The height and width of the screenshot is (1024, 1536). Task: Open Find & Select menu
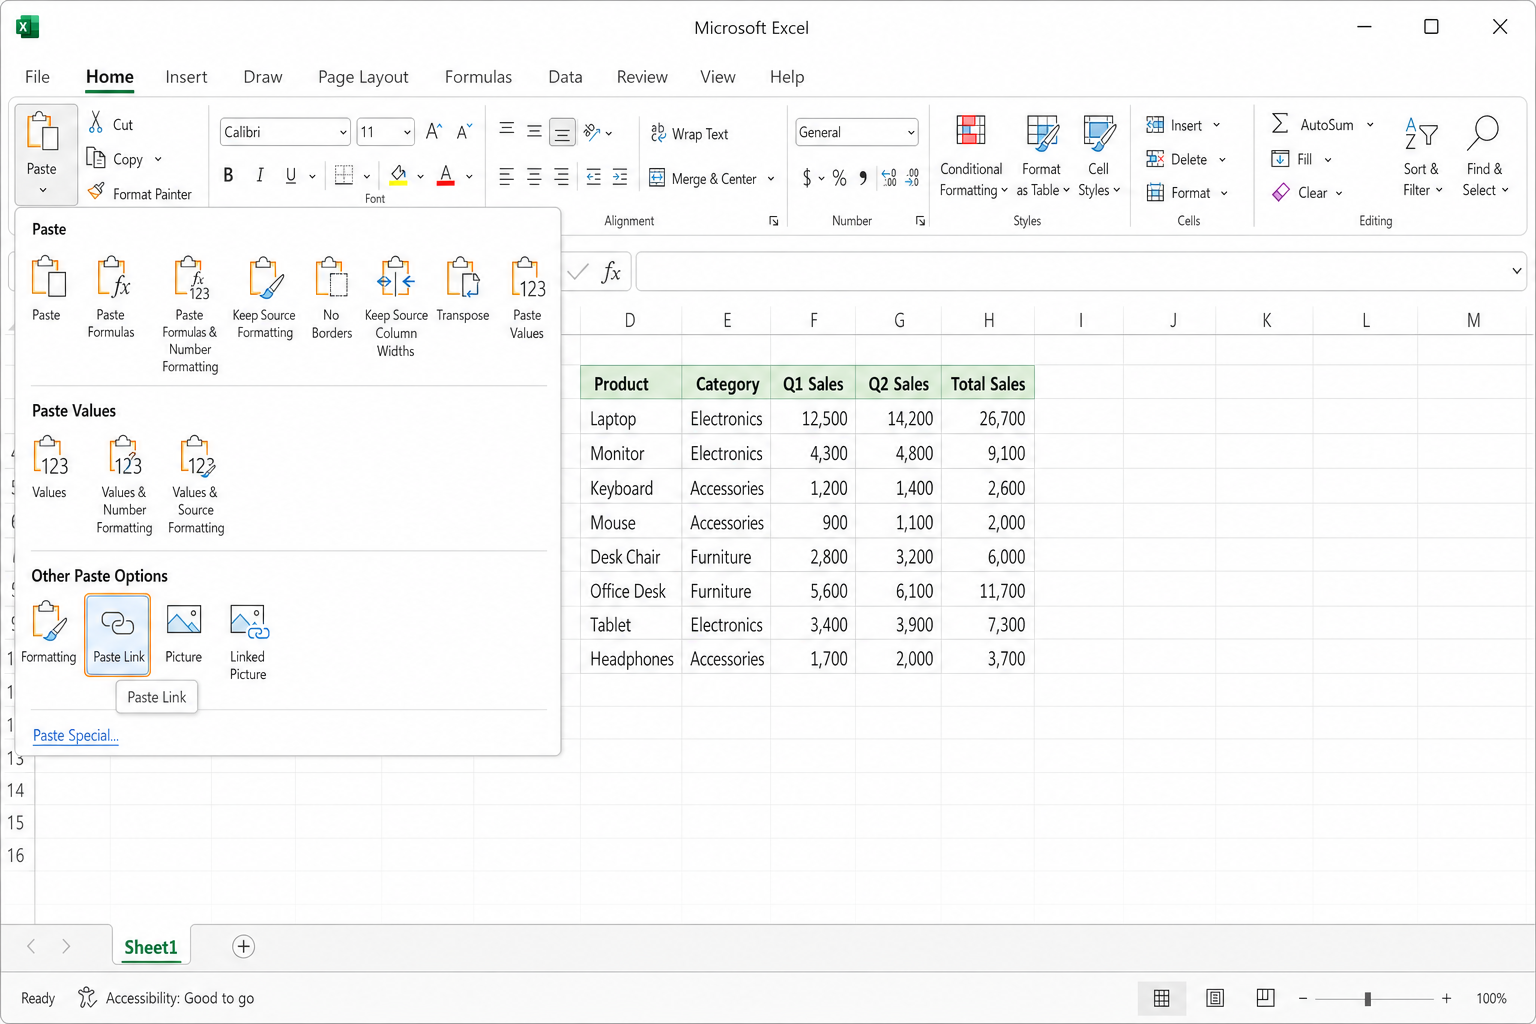(1485, 156)
